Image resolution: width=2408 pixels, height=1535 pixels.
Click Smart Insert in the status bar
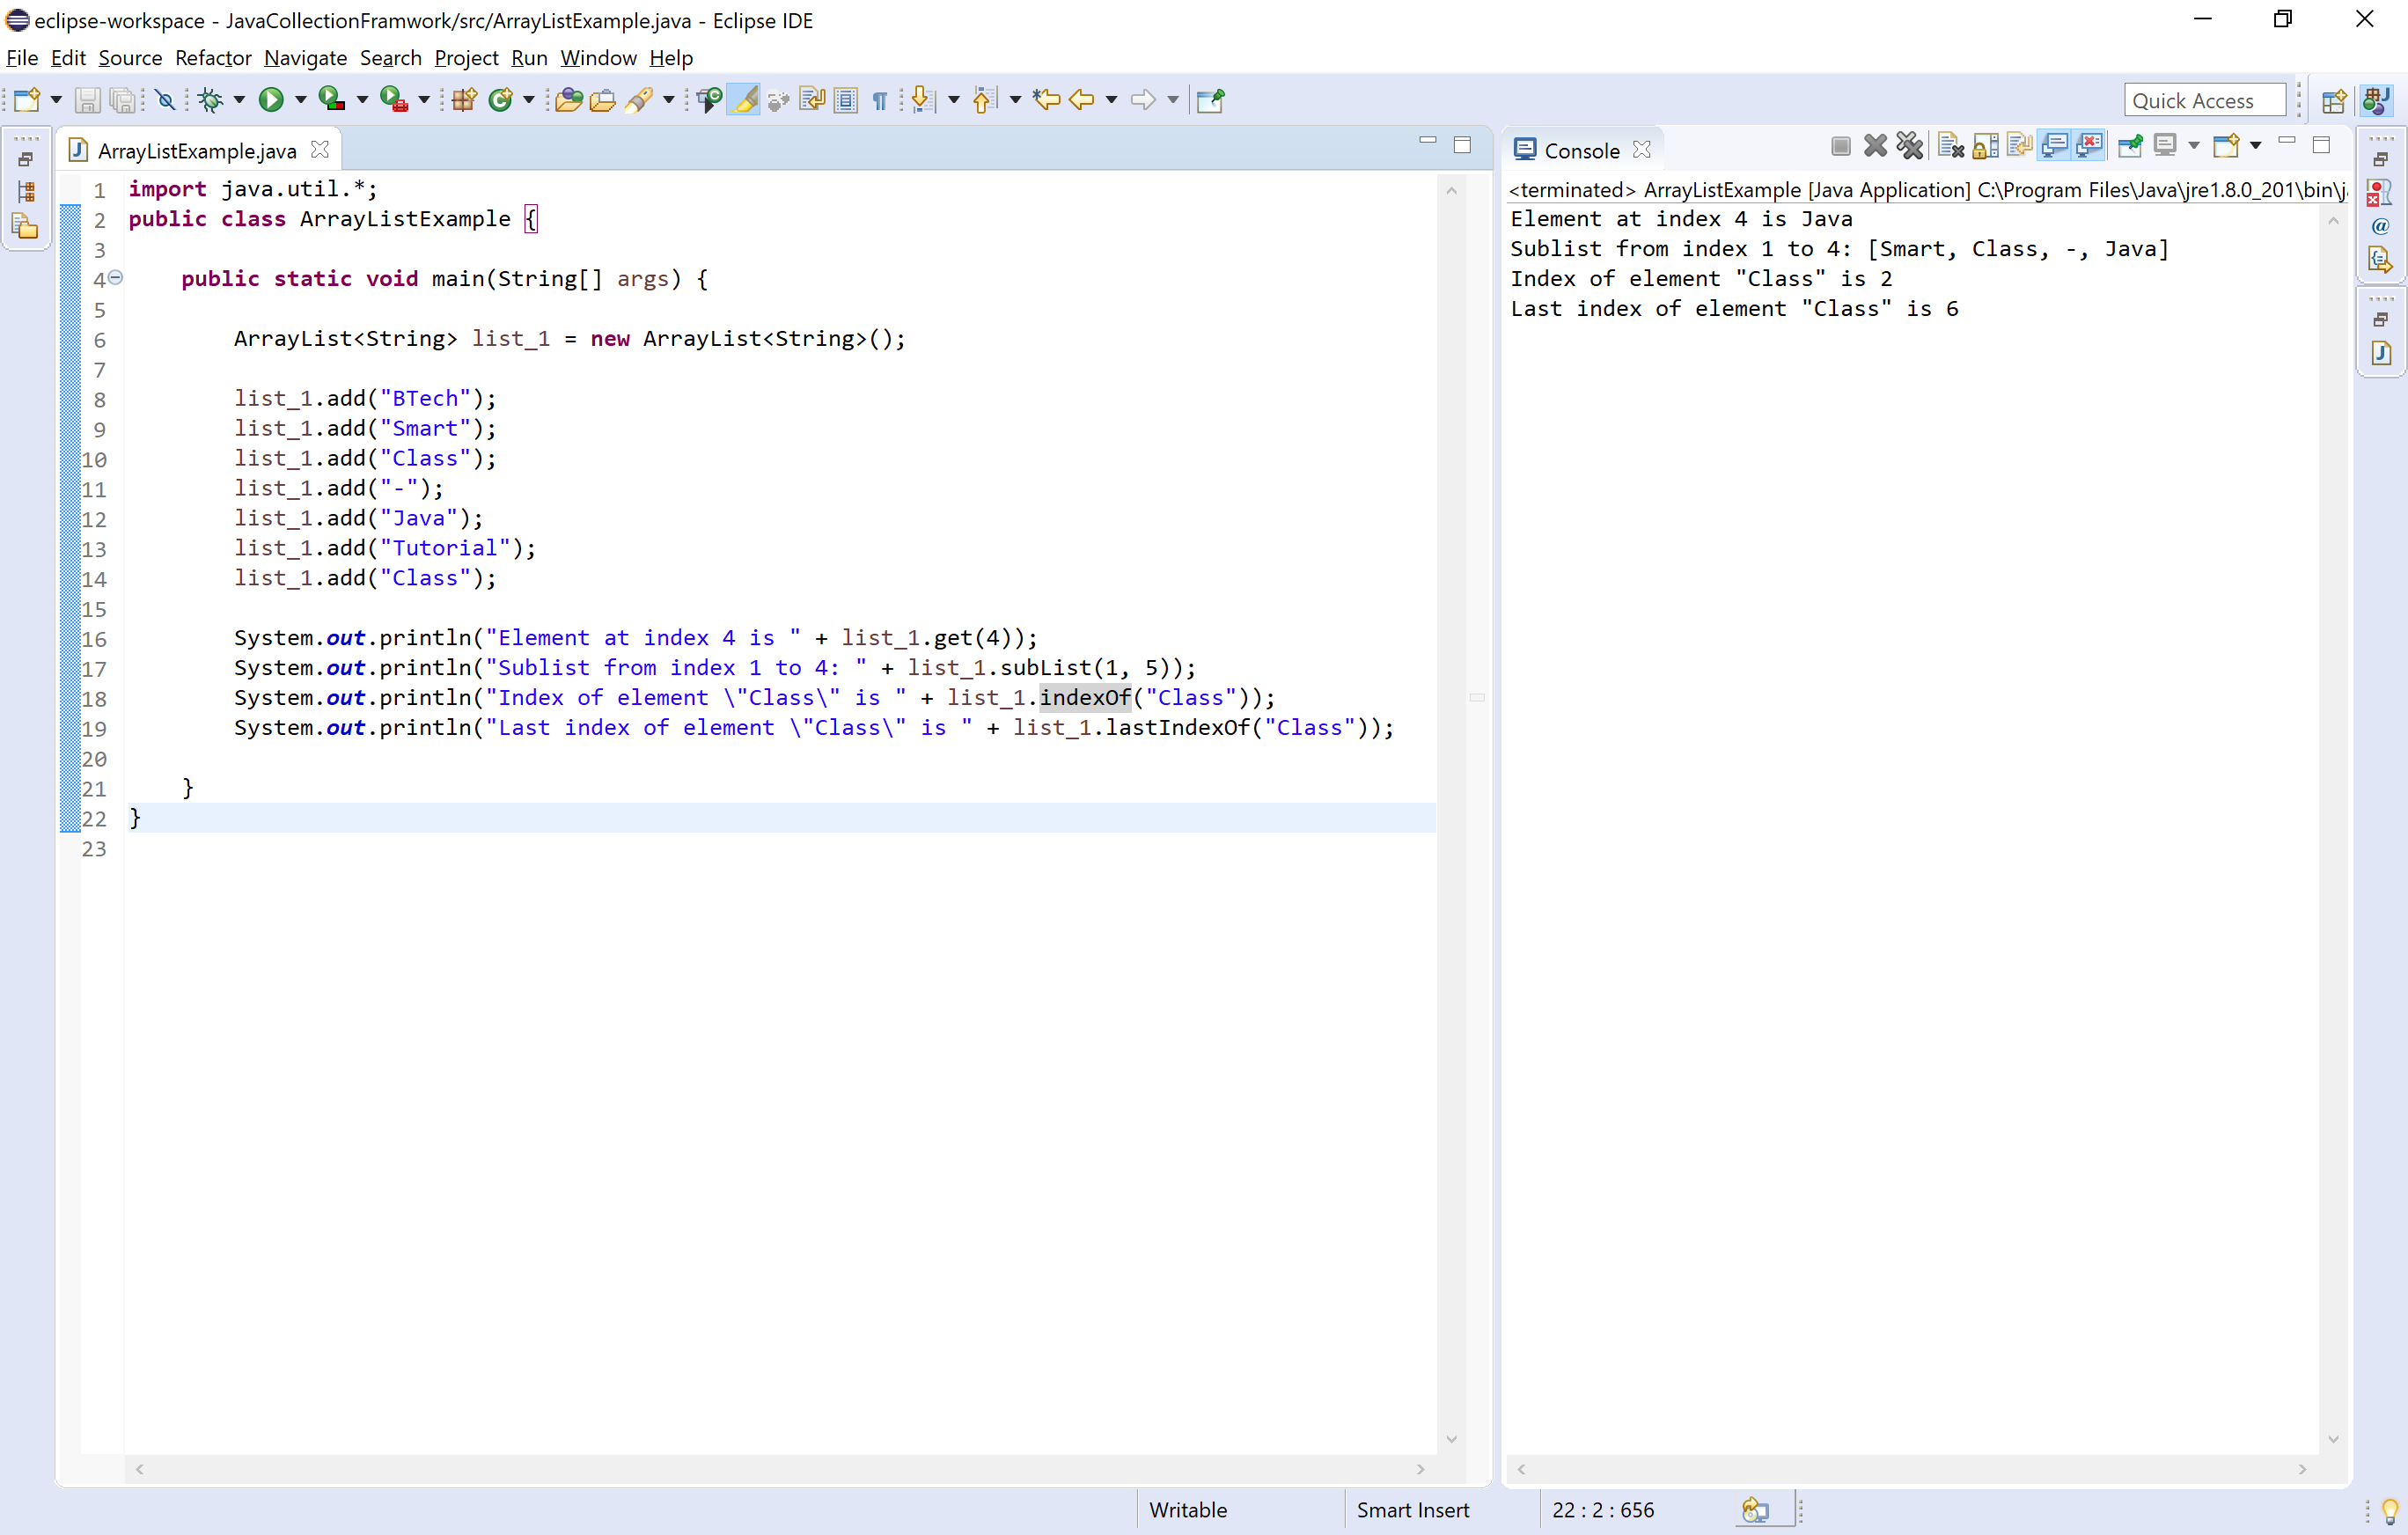tap(1412, 1509)
